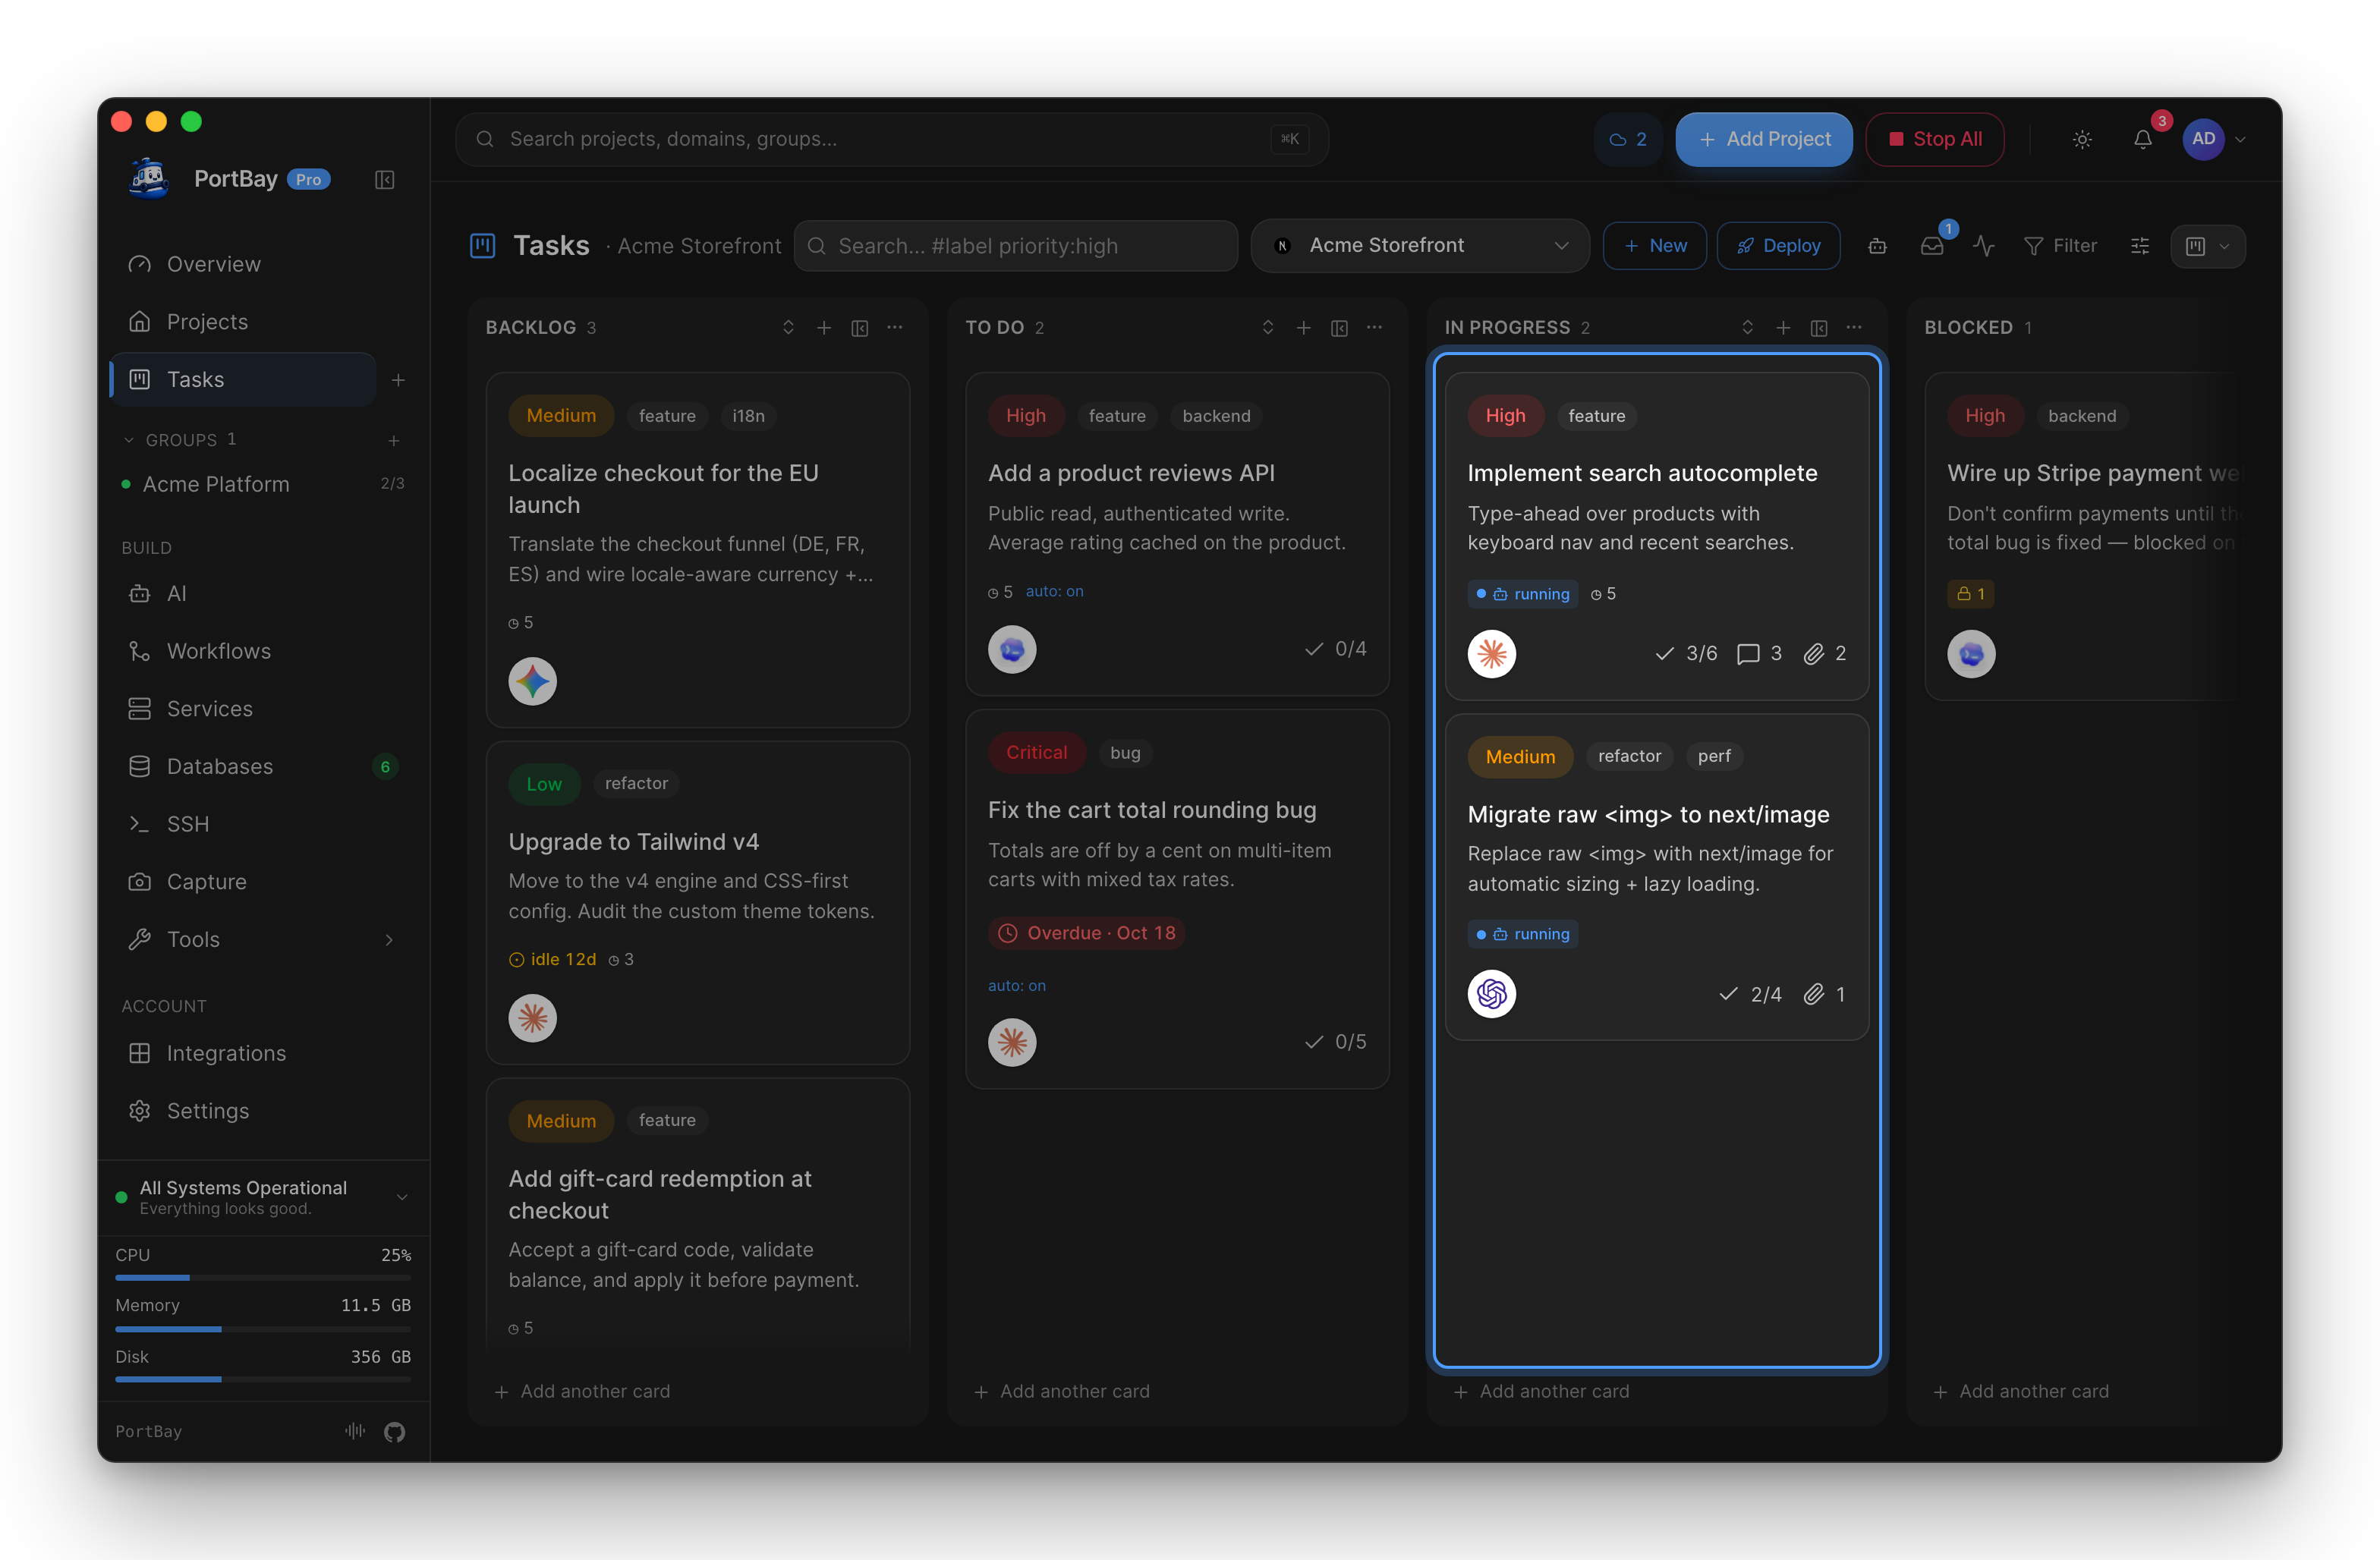
Task: Open the activity pulse icon in Tasks toolbar
Action: click(x=1984, y=246)
